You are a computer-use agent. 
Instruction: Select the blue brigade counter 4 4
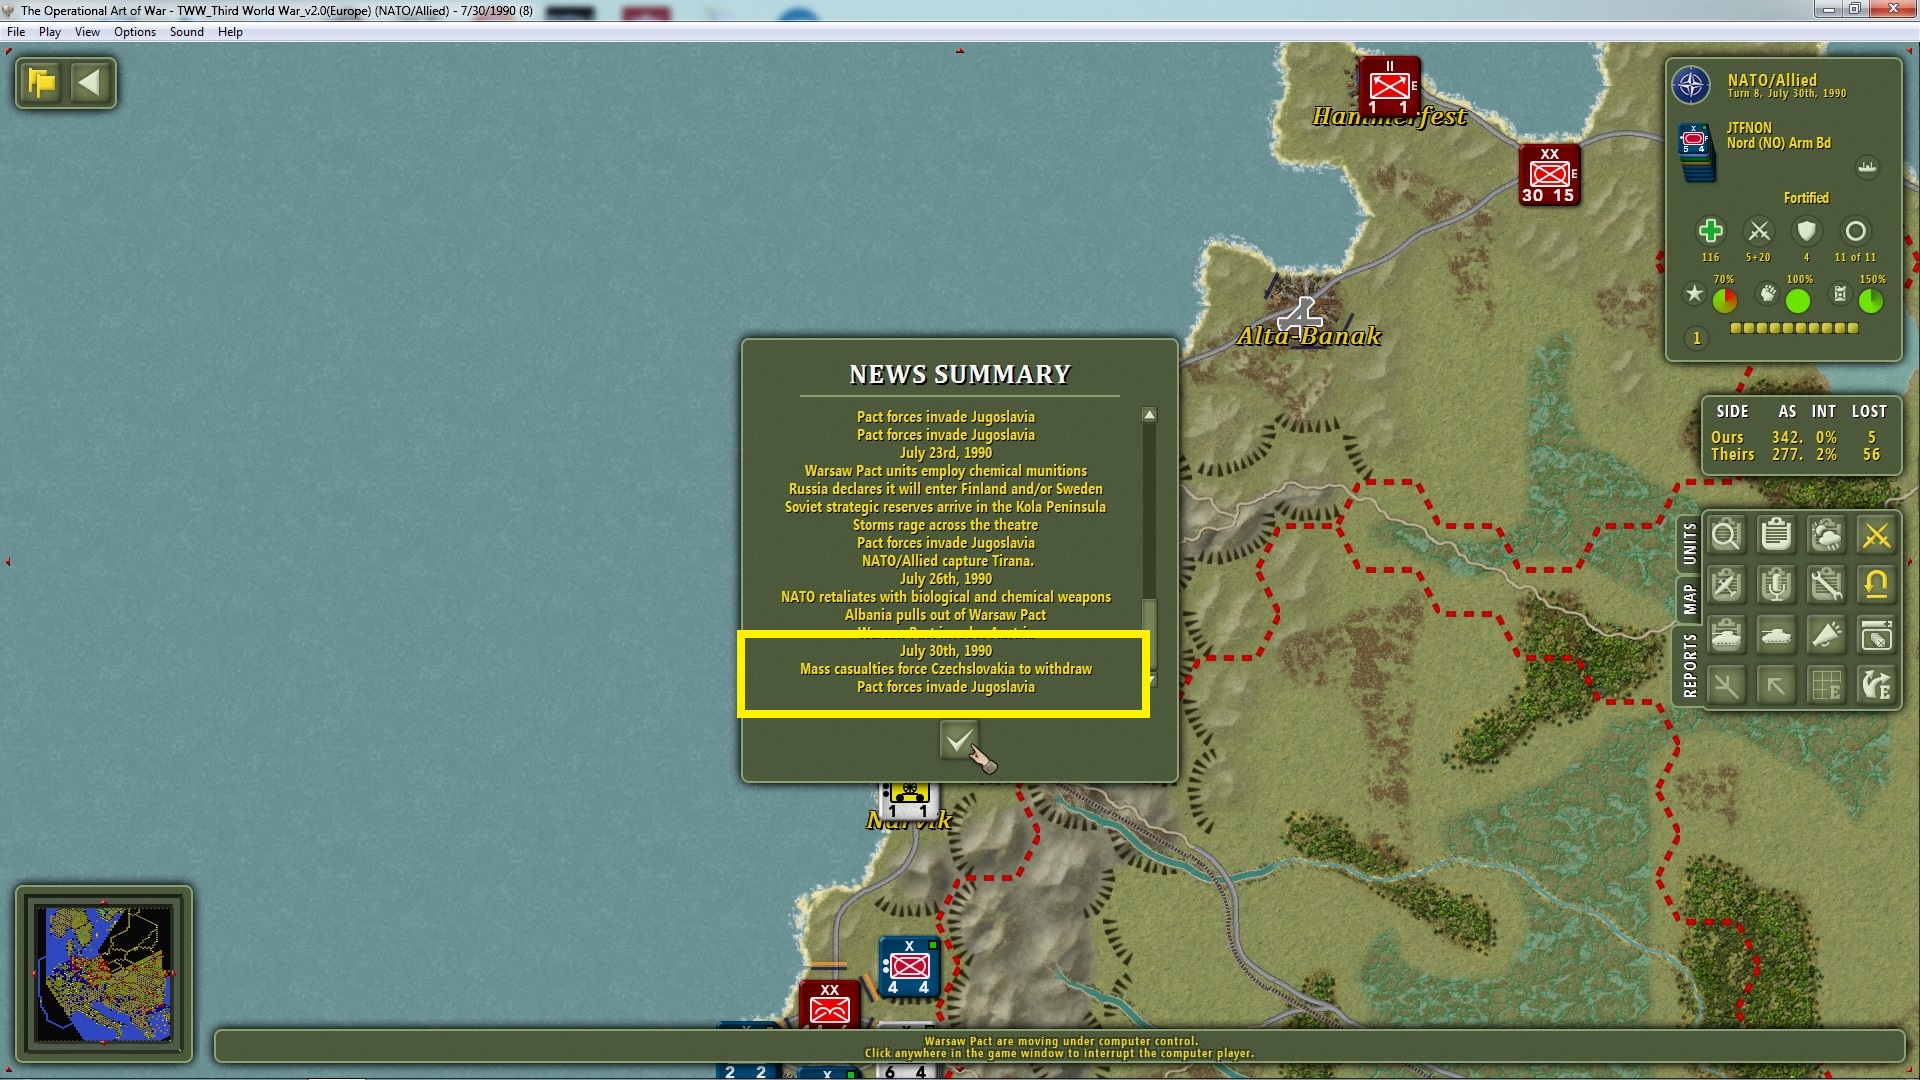click(909, 967)
